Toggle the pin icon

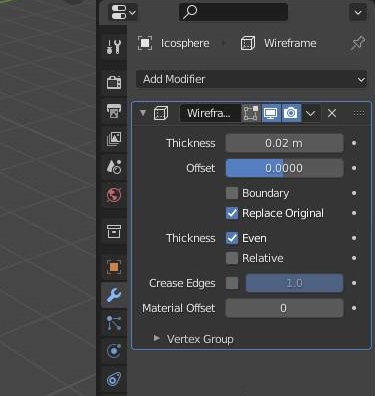point(358,43)
